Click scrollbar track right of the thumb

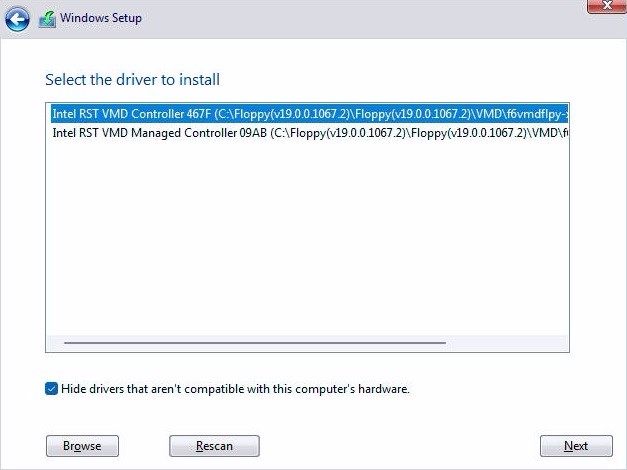pyautogui.click(x=505, y=343)
